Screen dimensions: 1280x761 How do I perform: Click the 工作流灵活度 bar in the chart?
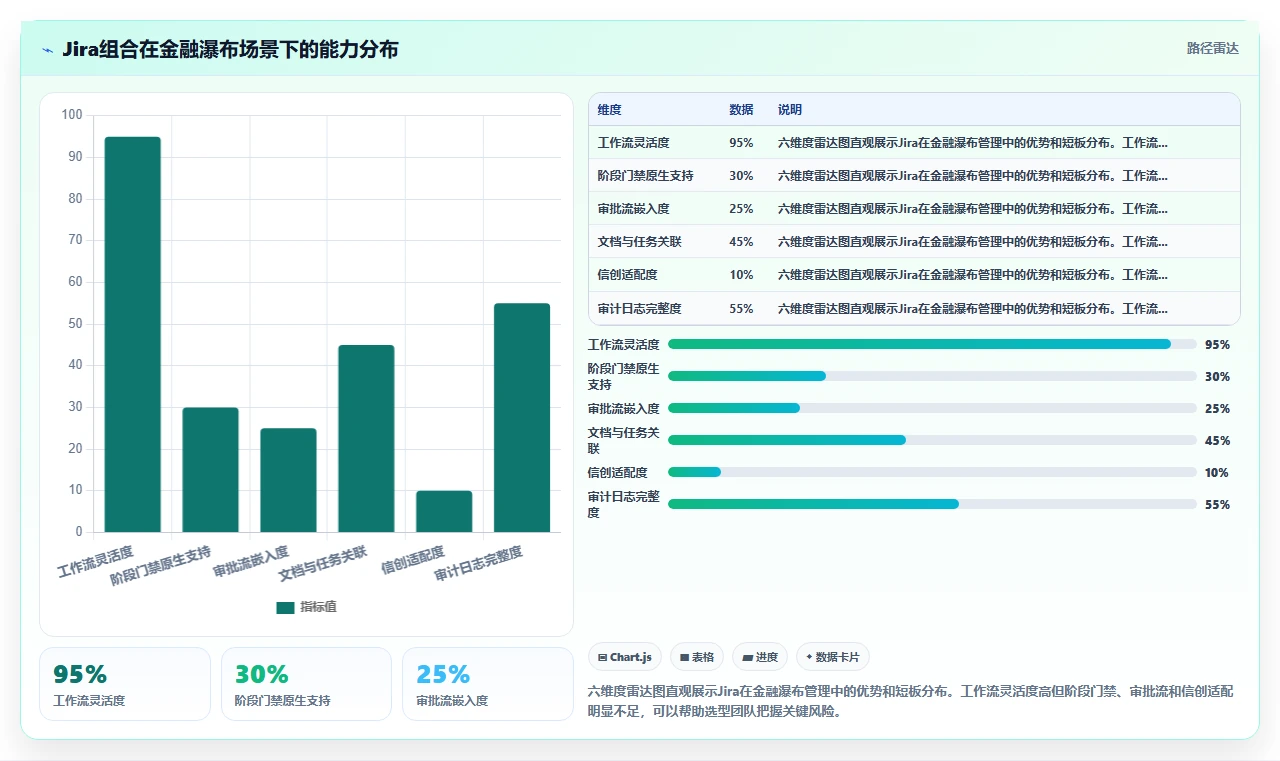tap(133, 334)
